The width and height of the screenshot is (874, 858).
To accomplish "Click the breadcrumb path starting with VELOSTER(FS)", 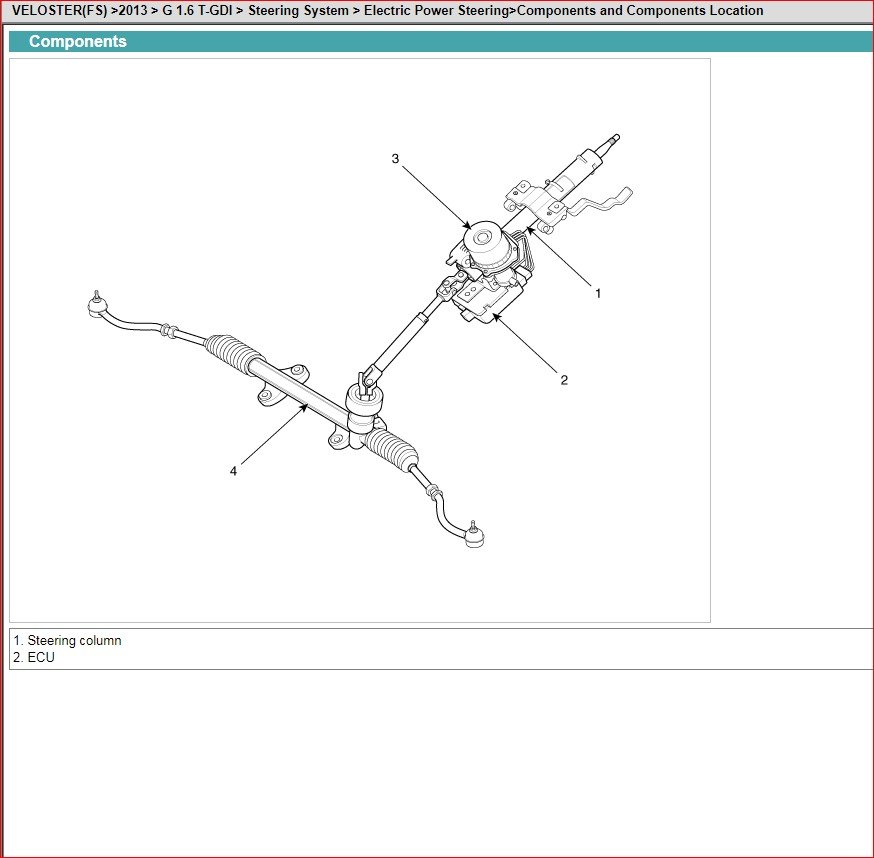I will (387, 11).
